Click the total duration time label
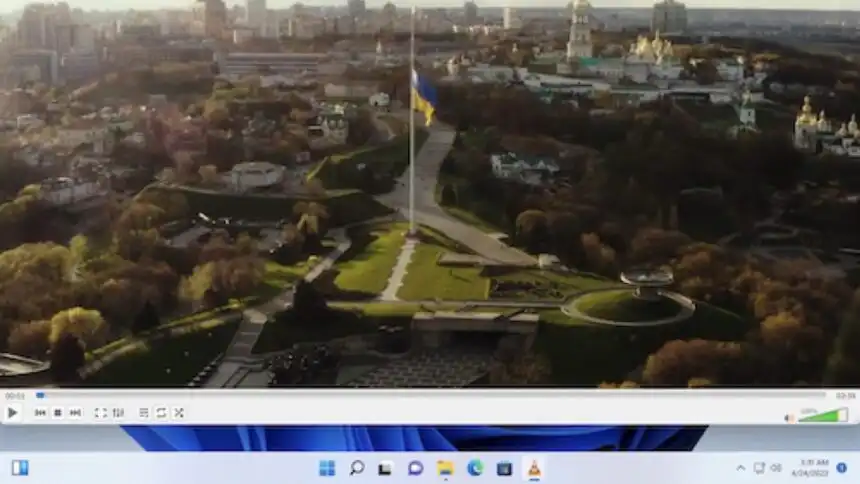The height and width of the screenshot is (484, 860). coord(845,396)
